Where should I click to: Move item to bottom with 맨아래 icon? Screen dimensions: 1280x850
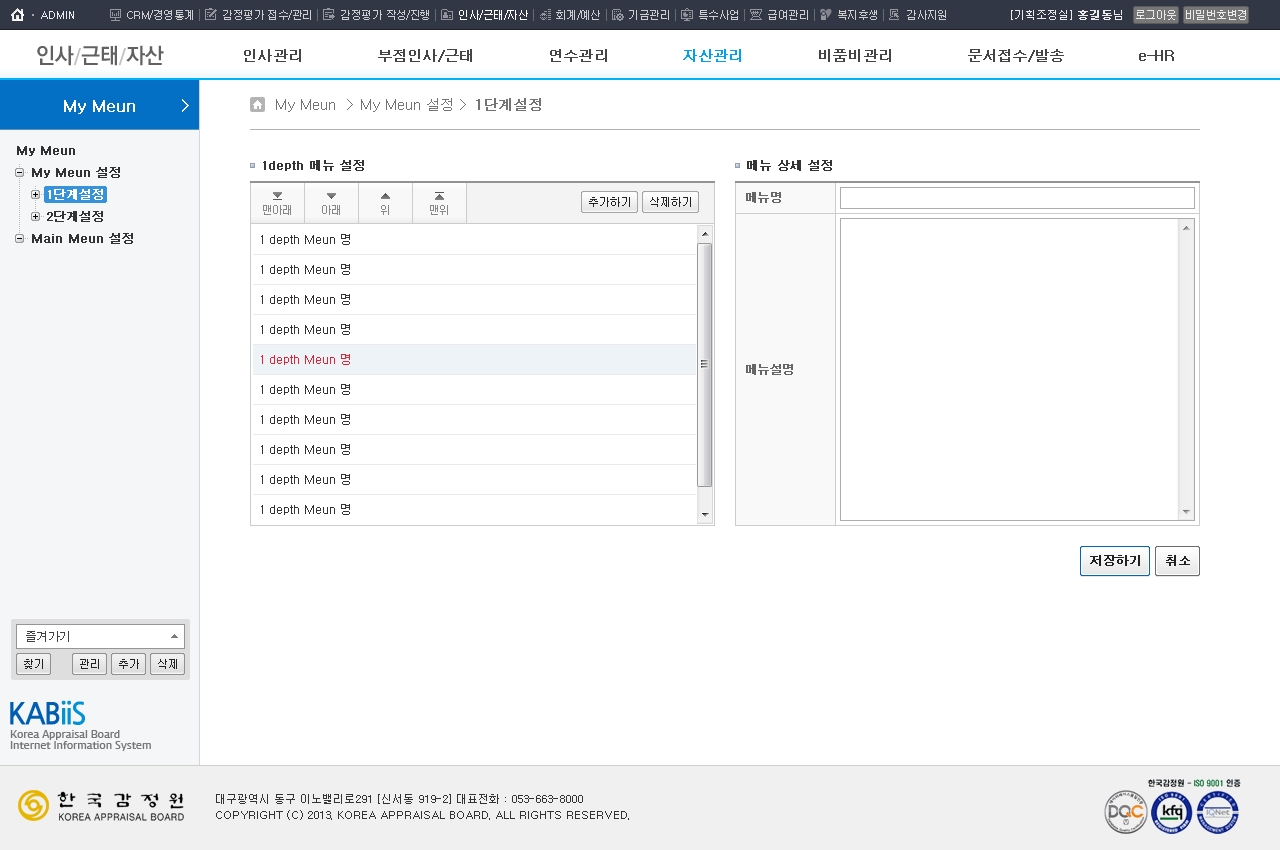pos(277,203)
